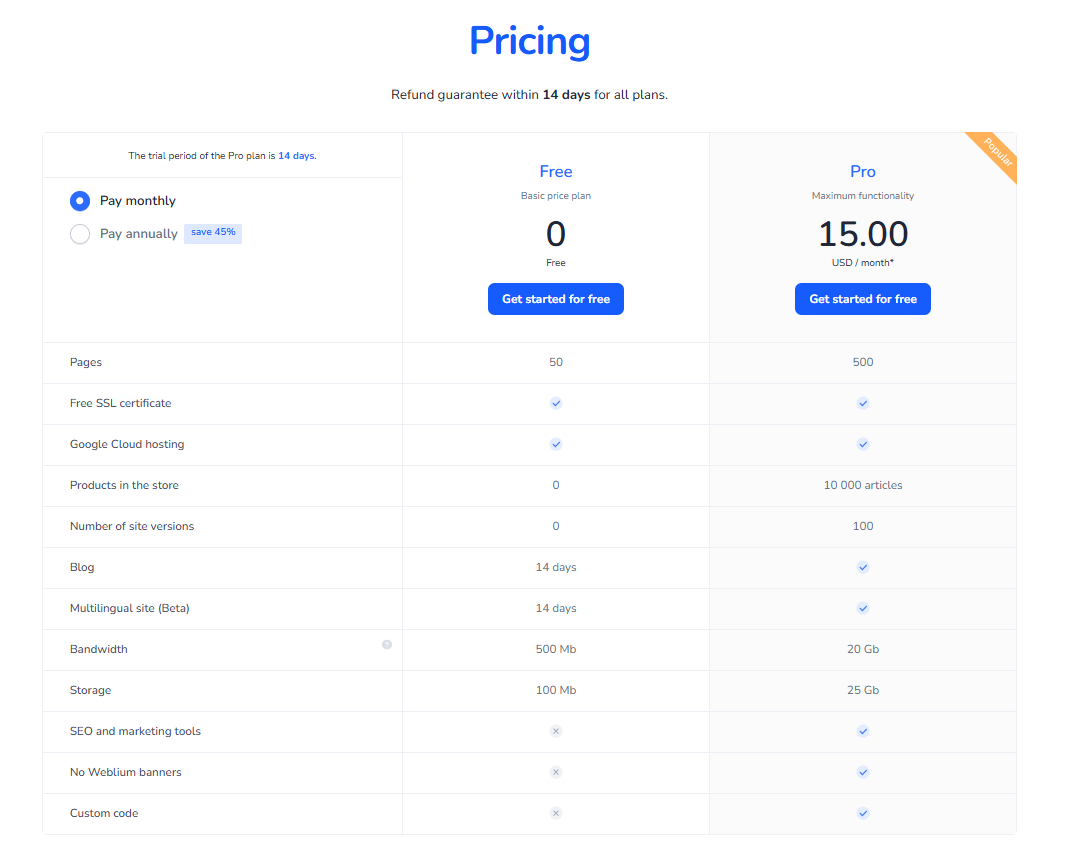Click the No Weblium banners X in Free column
1065x849 pixels.
(x=555, y=772)
